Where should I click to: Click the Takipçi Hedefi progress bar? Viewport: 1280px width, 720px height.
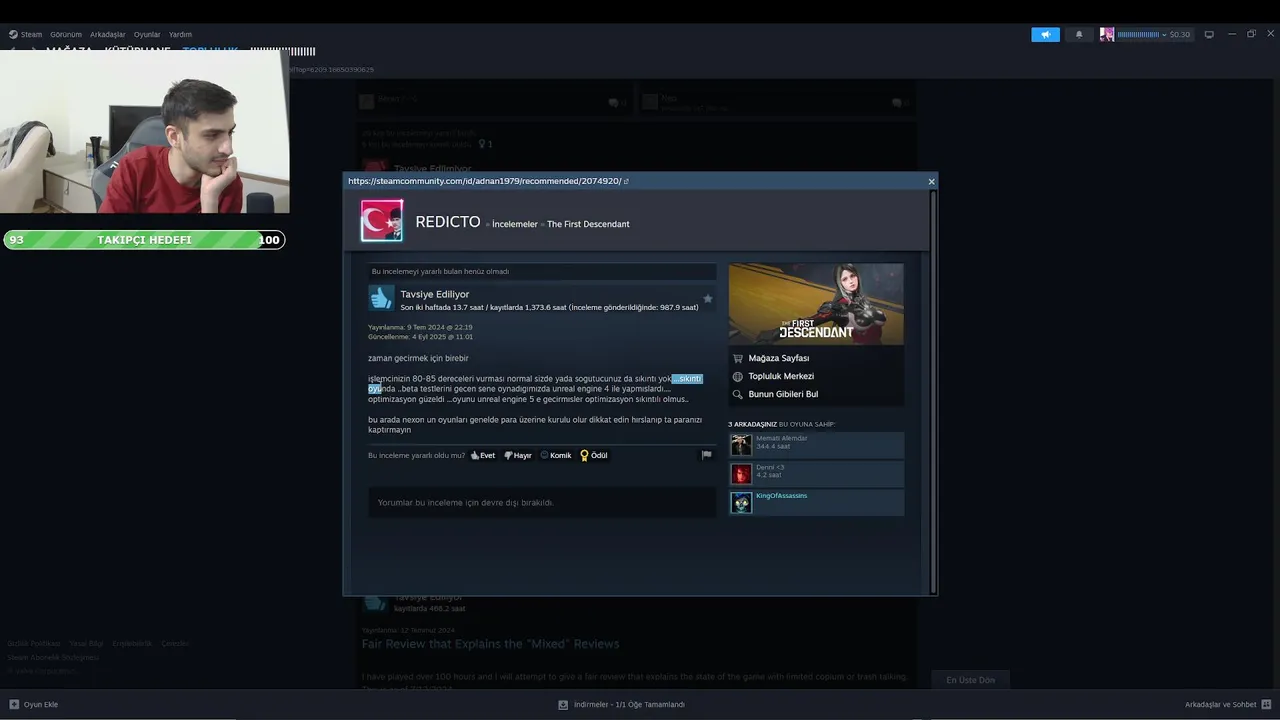click(144, 240)
